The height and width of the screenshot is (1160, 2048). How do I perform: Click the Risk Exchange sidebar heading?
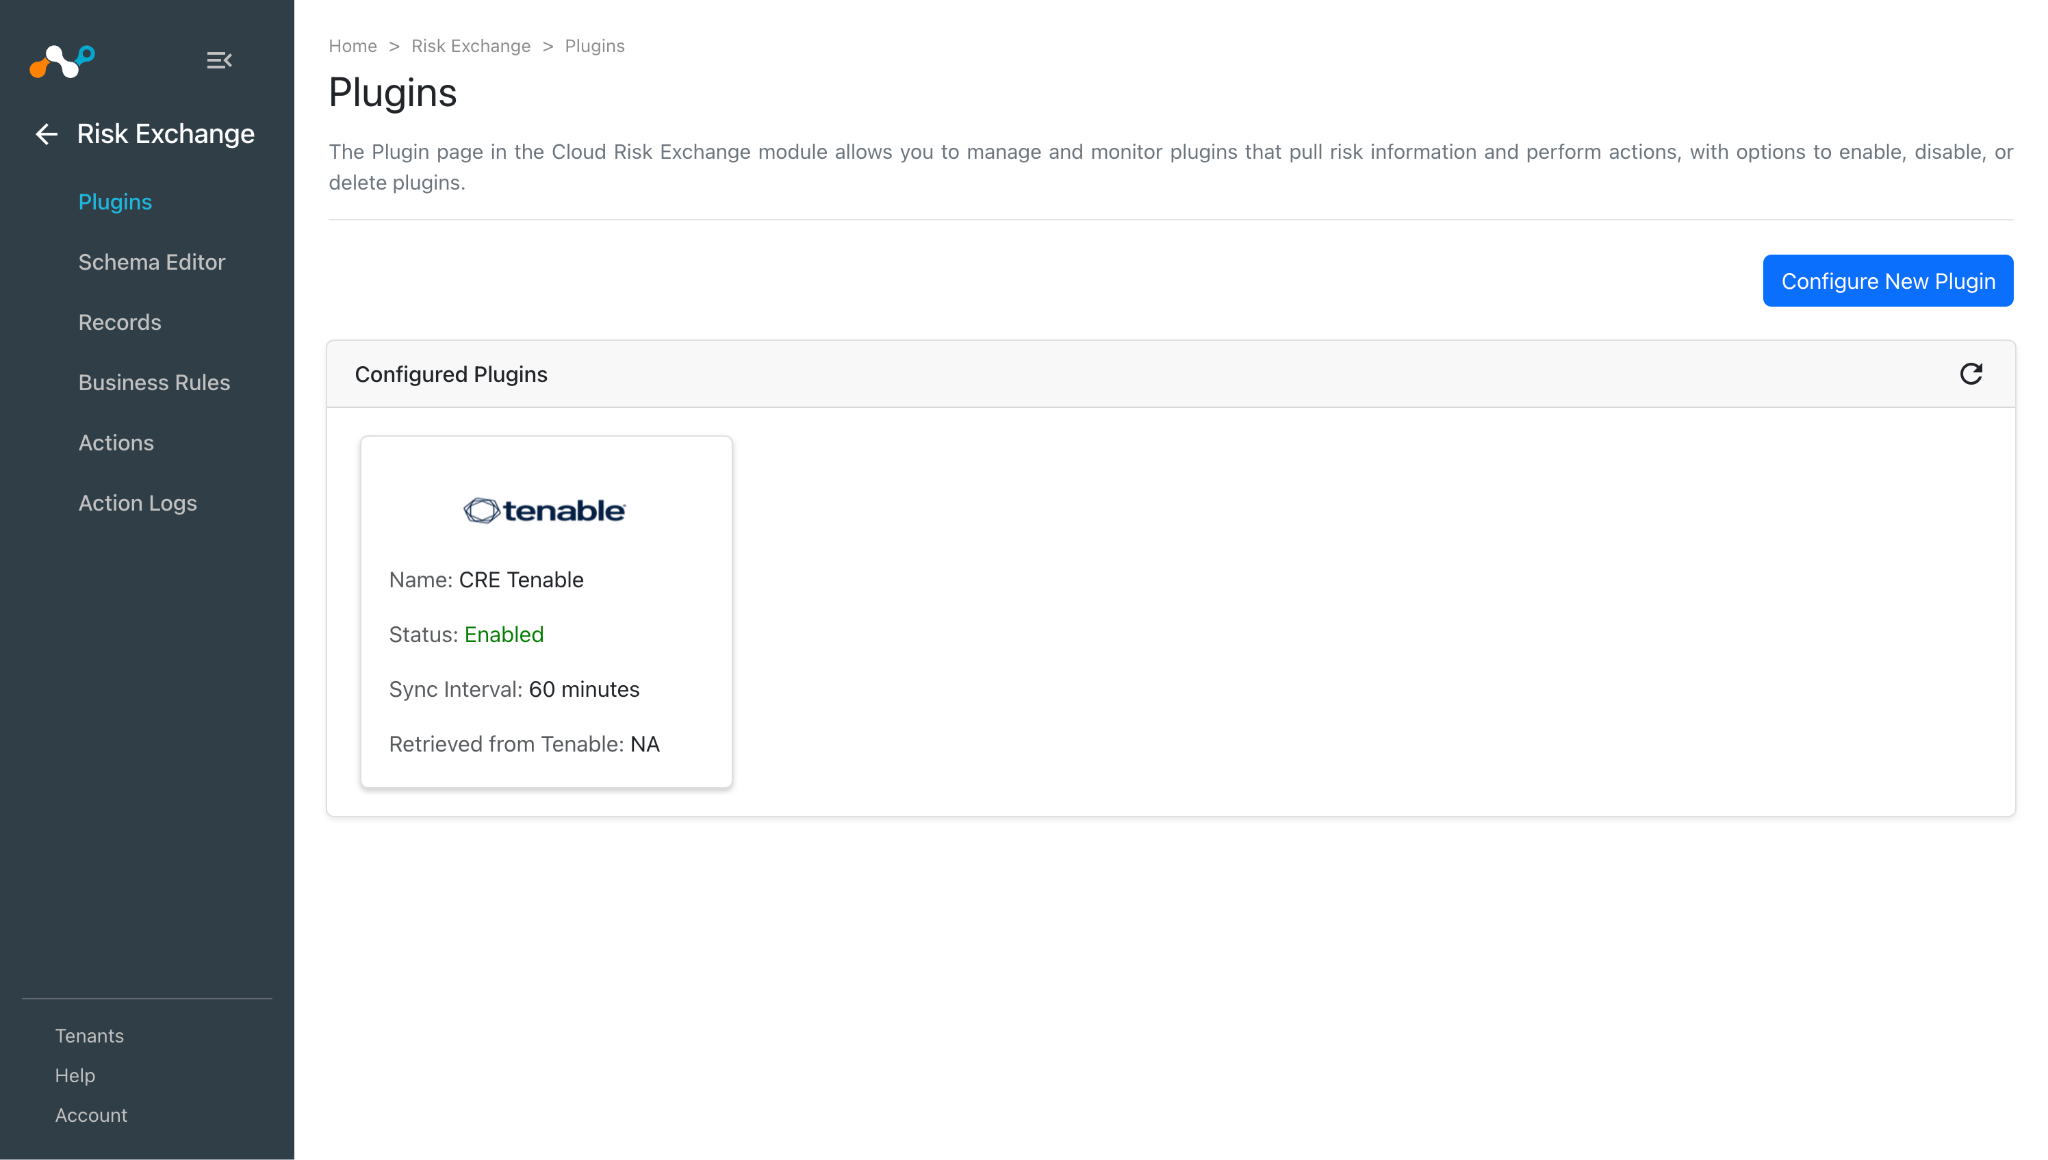(166, 134)
